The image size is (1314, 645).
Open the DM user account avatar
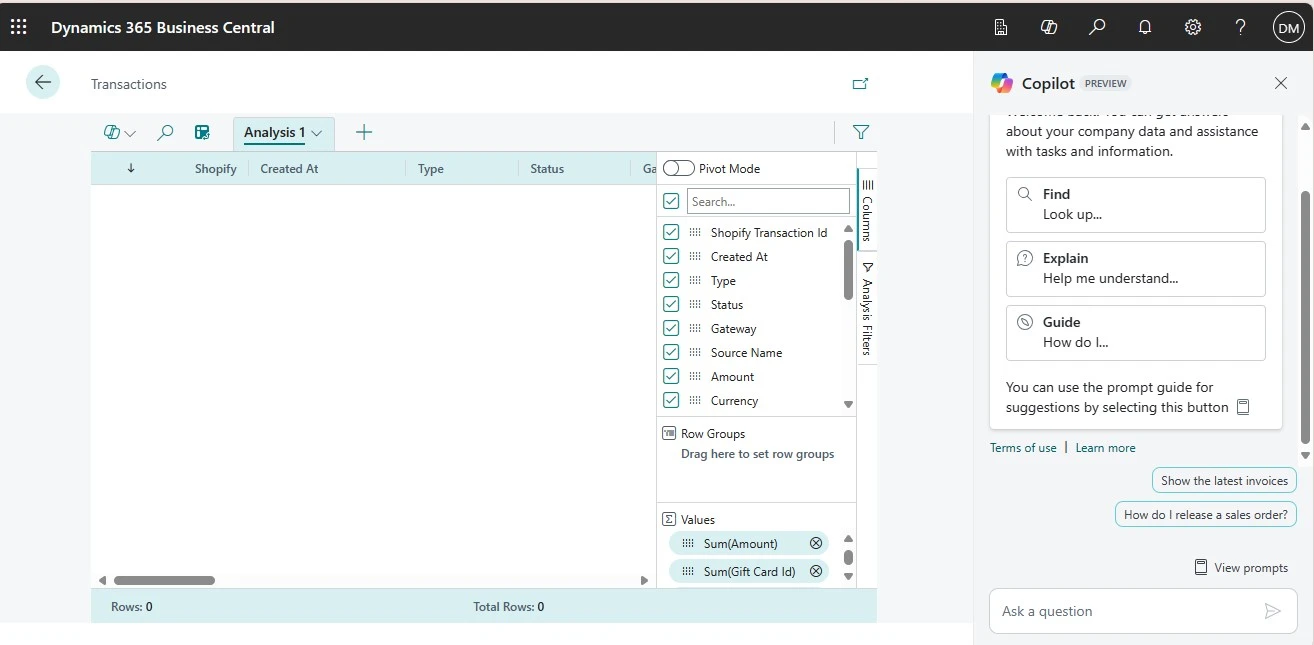(x=1288, y=28)
